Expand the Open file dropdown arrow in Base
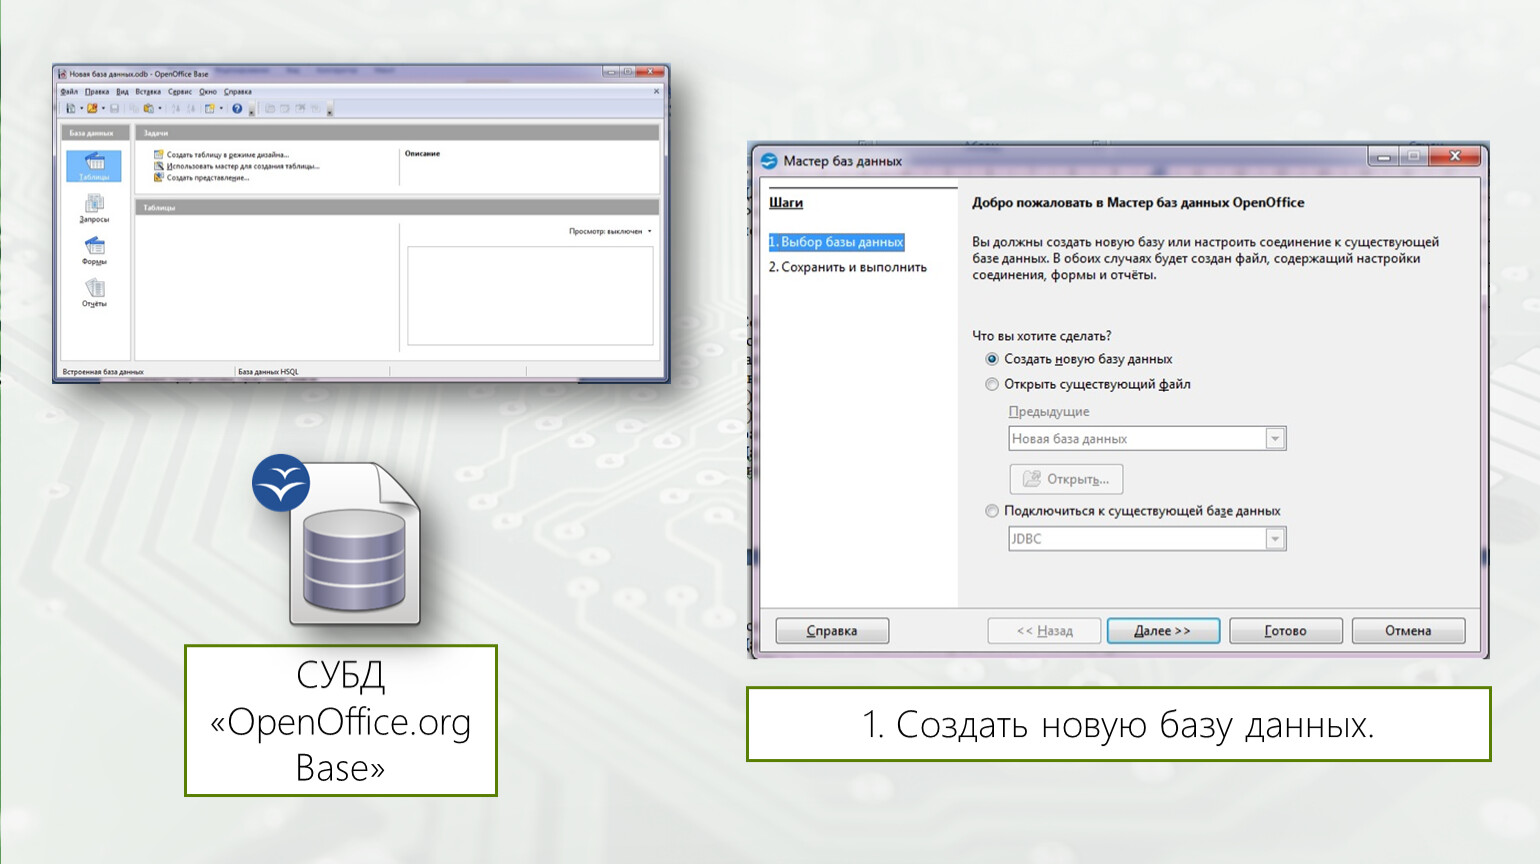Image resolution: width=1540 pixels, height=864 pixels. coord(103,108)
